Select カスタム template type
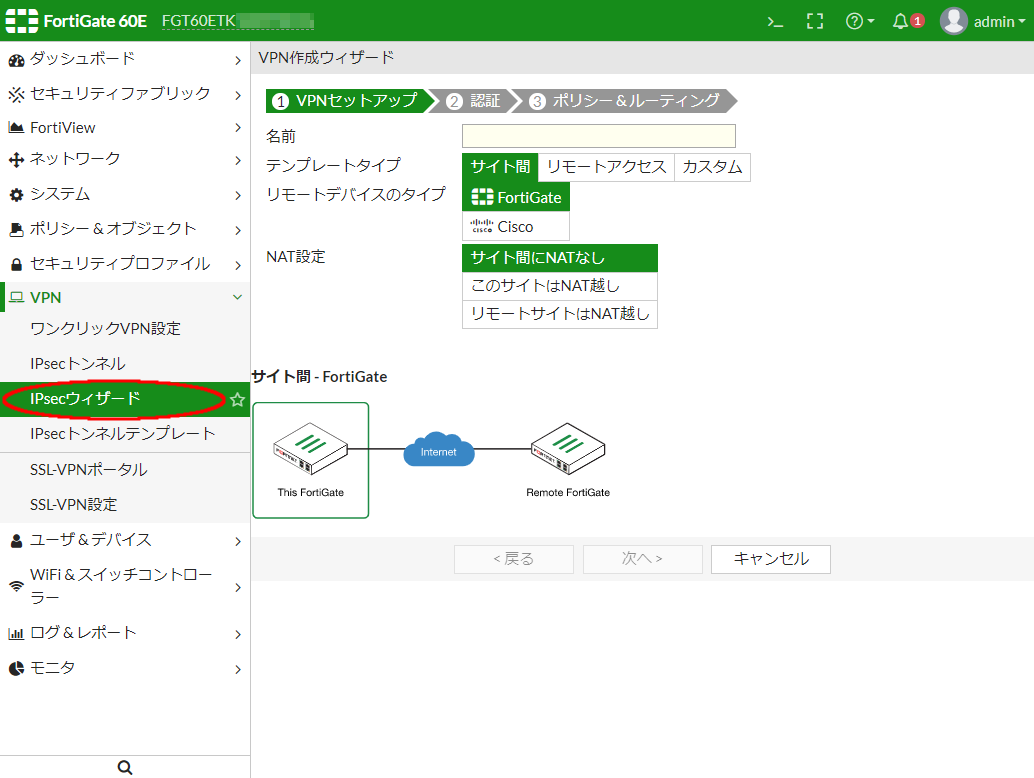The width and height of the screenshot is (1034, 778). (x=712, y=167)
